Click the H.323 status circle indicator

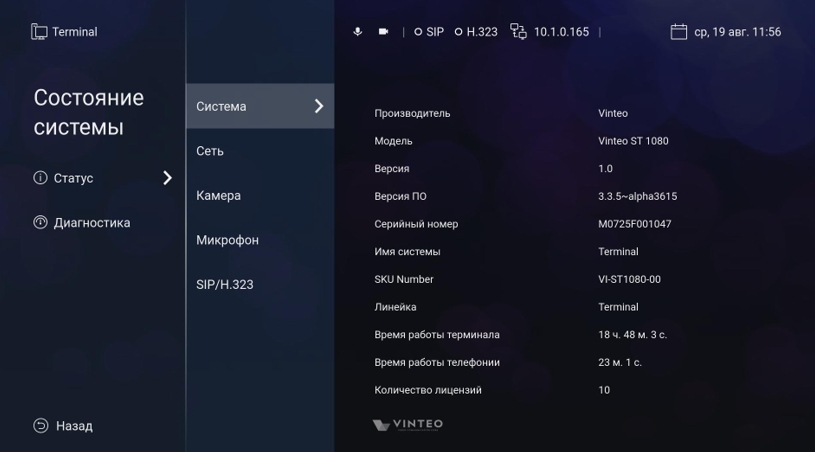(x=458, y=32)
